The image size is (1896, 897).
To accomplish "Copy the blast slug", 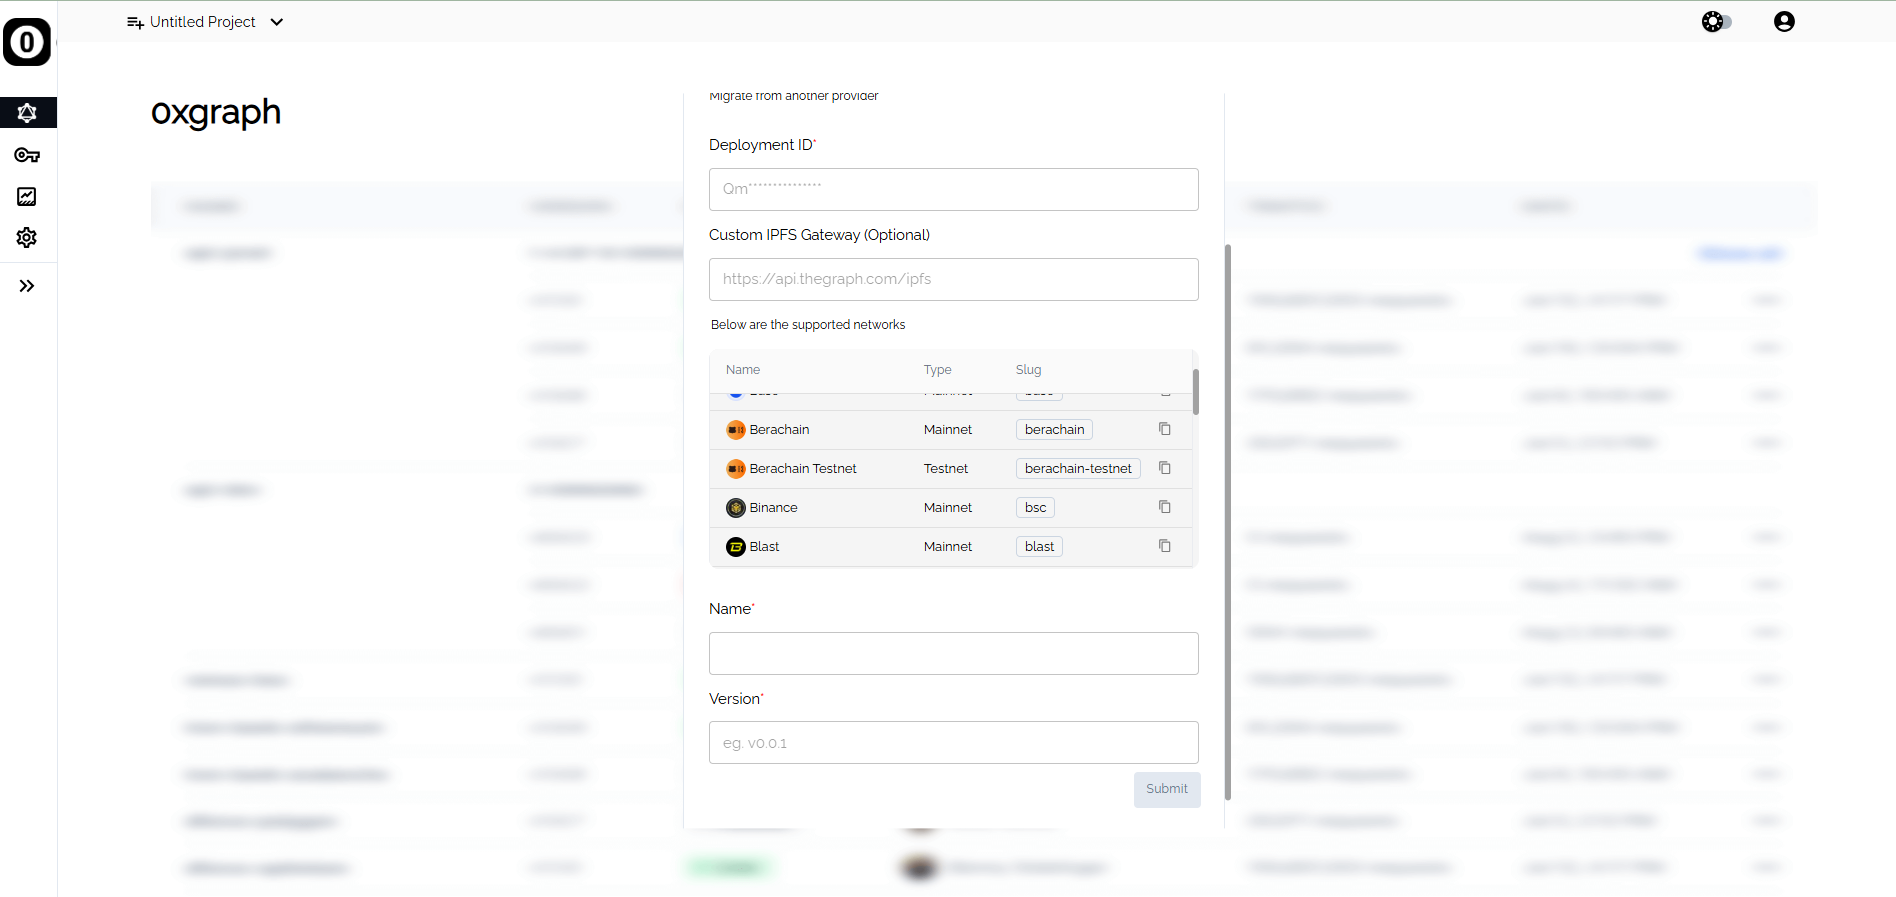I will pos(1165,546).
